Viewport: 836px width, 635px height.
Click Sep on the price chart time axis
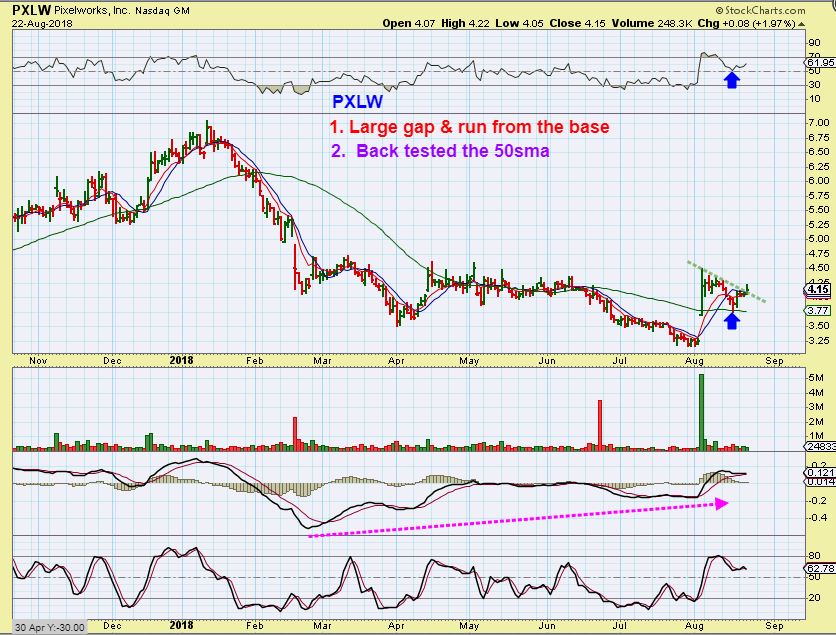click(x=774, y=360)
